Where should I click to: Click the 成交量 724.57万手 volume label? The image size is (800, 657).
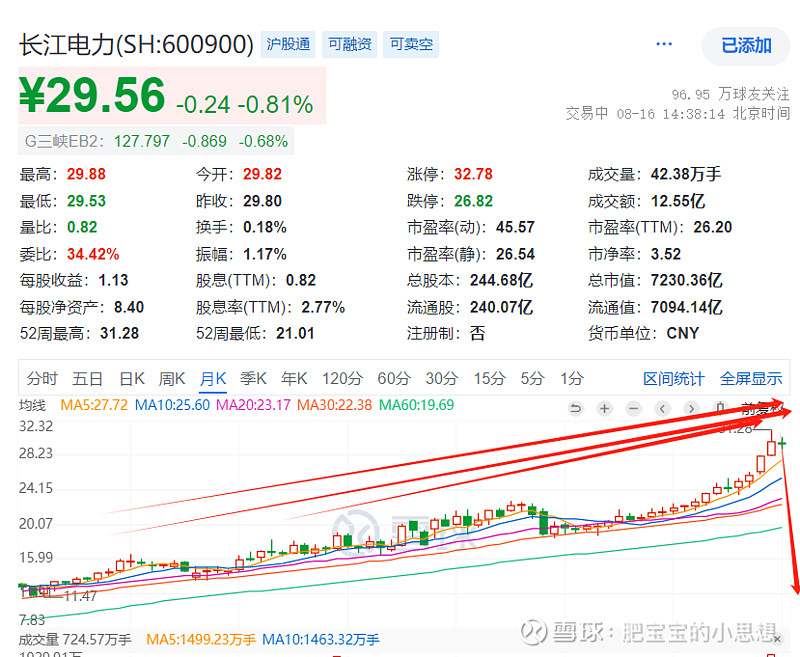pyautogui.click(x=75, y=639)
